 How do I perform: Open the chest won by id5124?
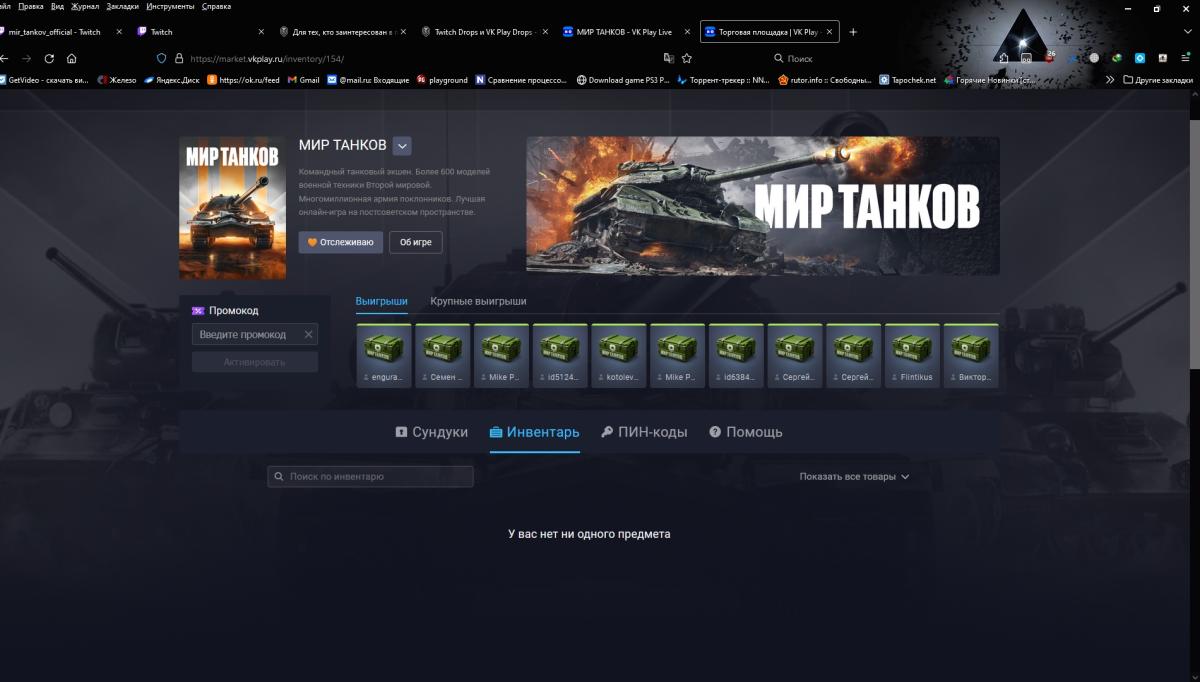tap(560, 355)
